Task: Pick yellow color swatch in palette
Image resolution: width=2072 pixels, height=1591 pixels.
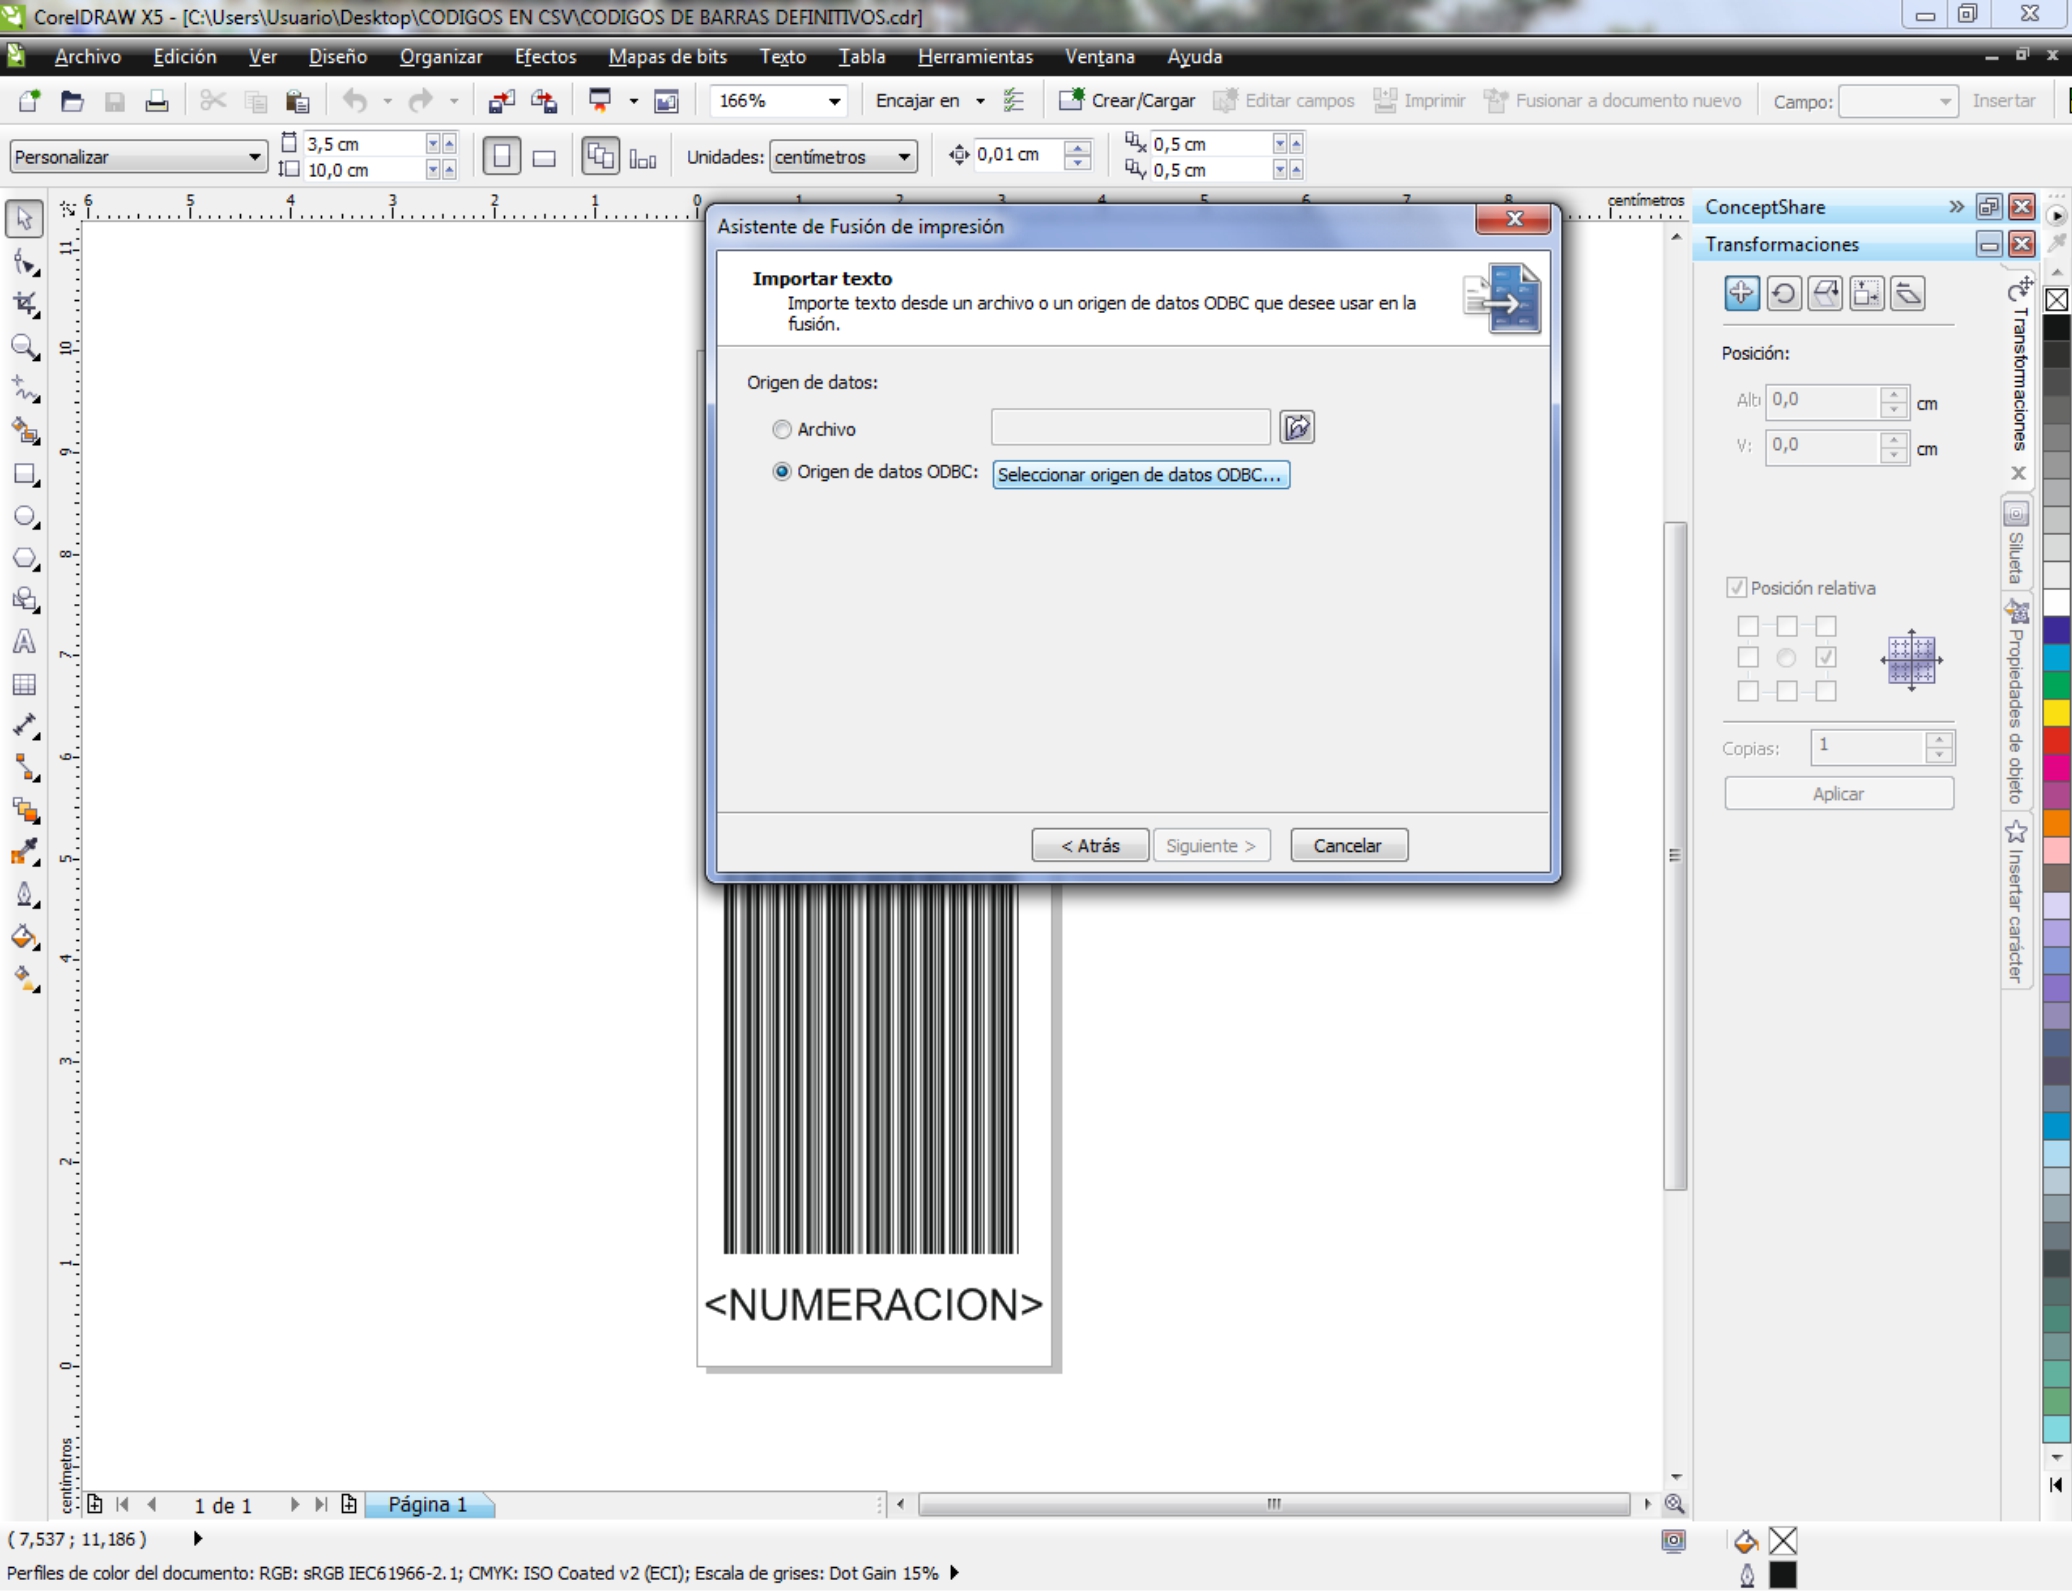Action: pyautogui.click(x=2056, y=712)
